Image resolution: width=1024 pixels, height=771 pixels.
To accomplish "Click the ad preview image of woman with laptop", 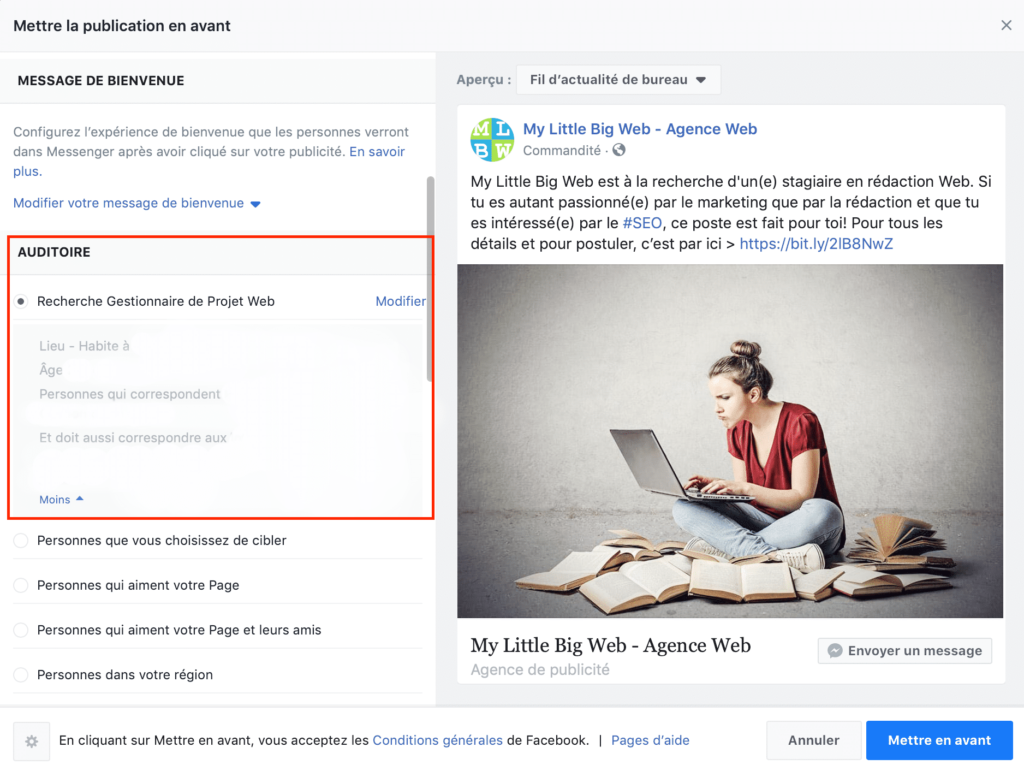I will tap(730, 441).
